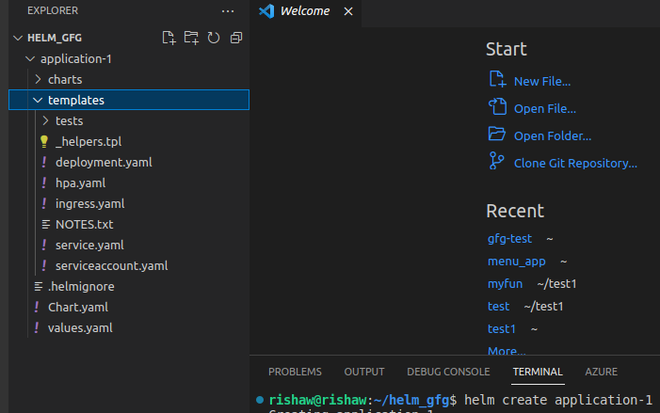This screenshot has width=660, height=413.
Task: Open the recent gfg-test project
Action: (x=511, y=238)
